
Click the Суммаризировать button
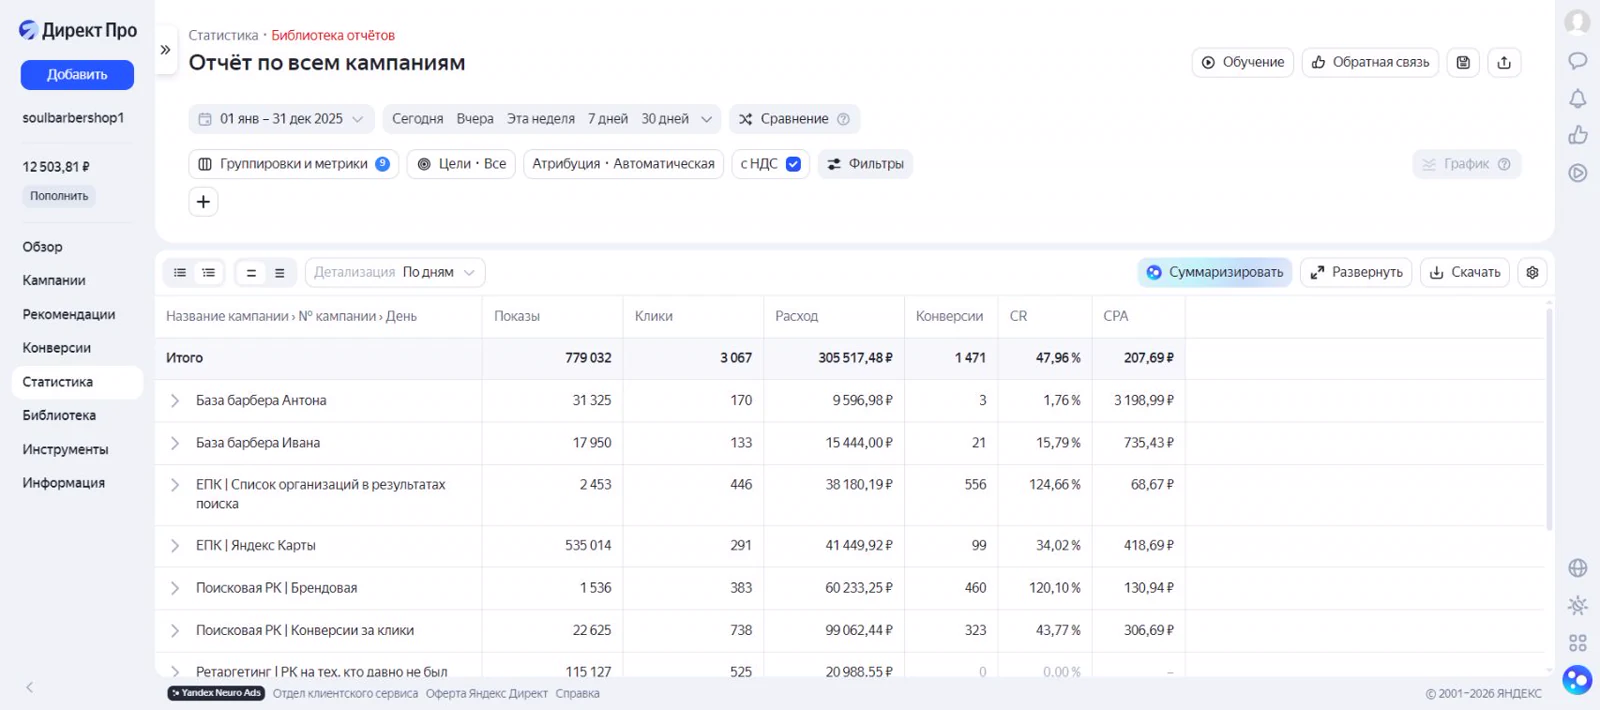[1215, 272]
